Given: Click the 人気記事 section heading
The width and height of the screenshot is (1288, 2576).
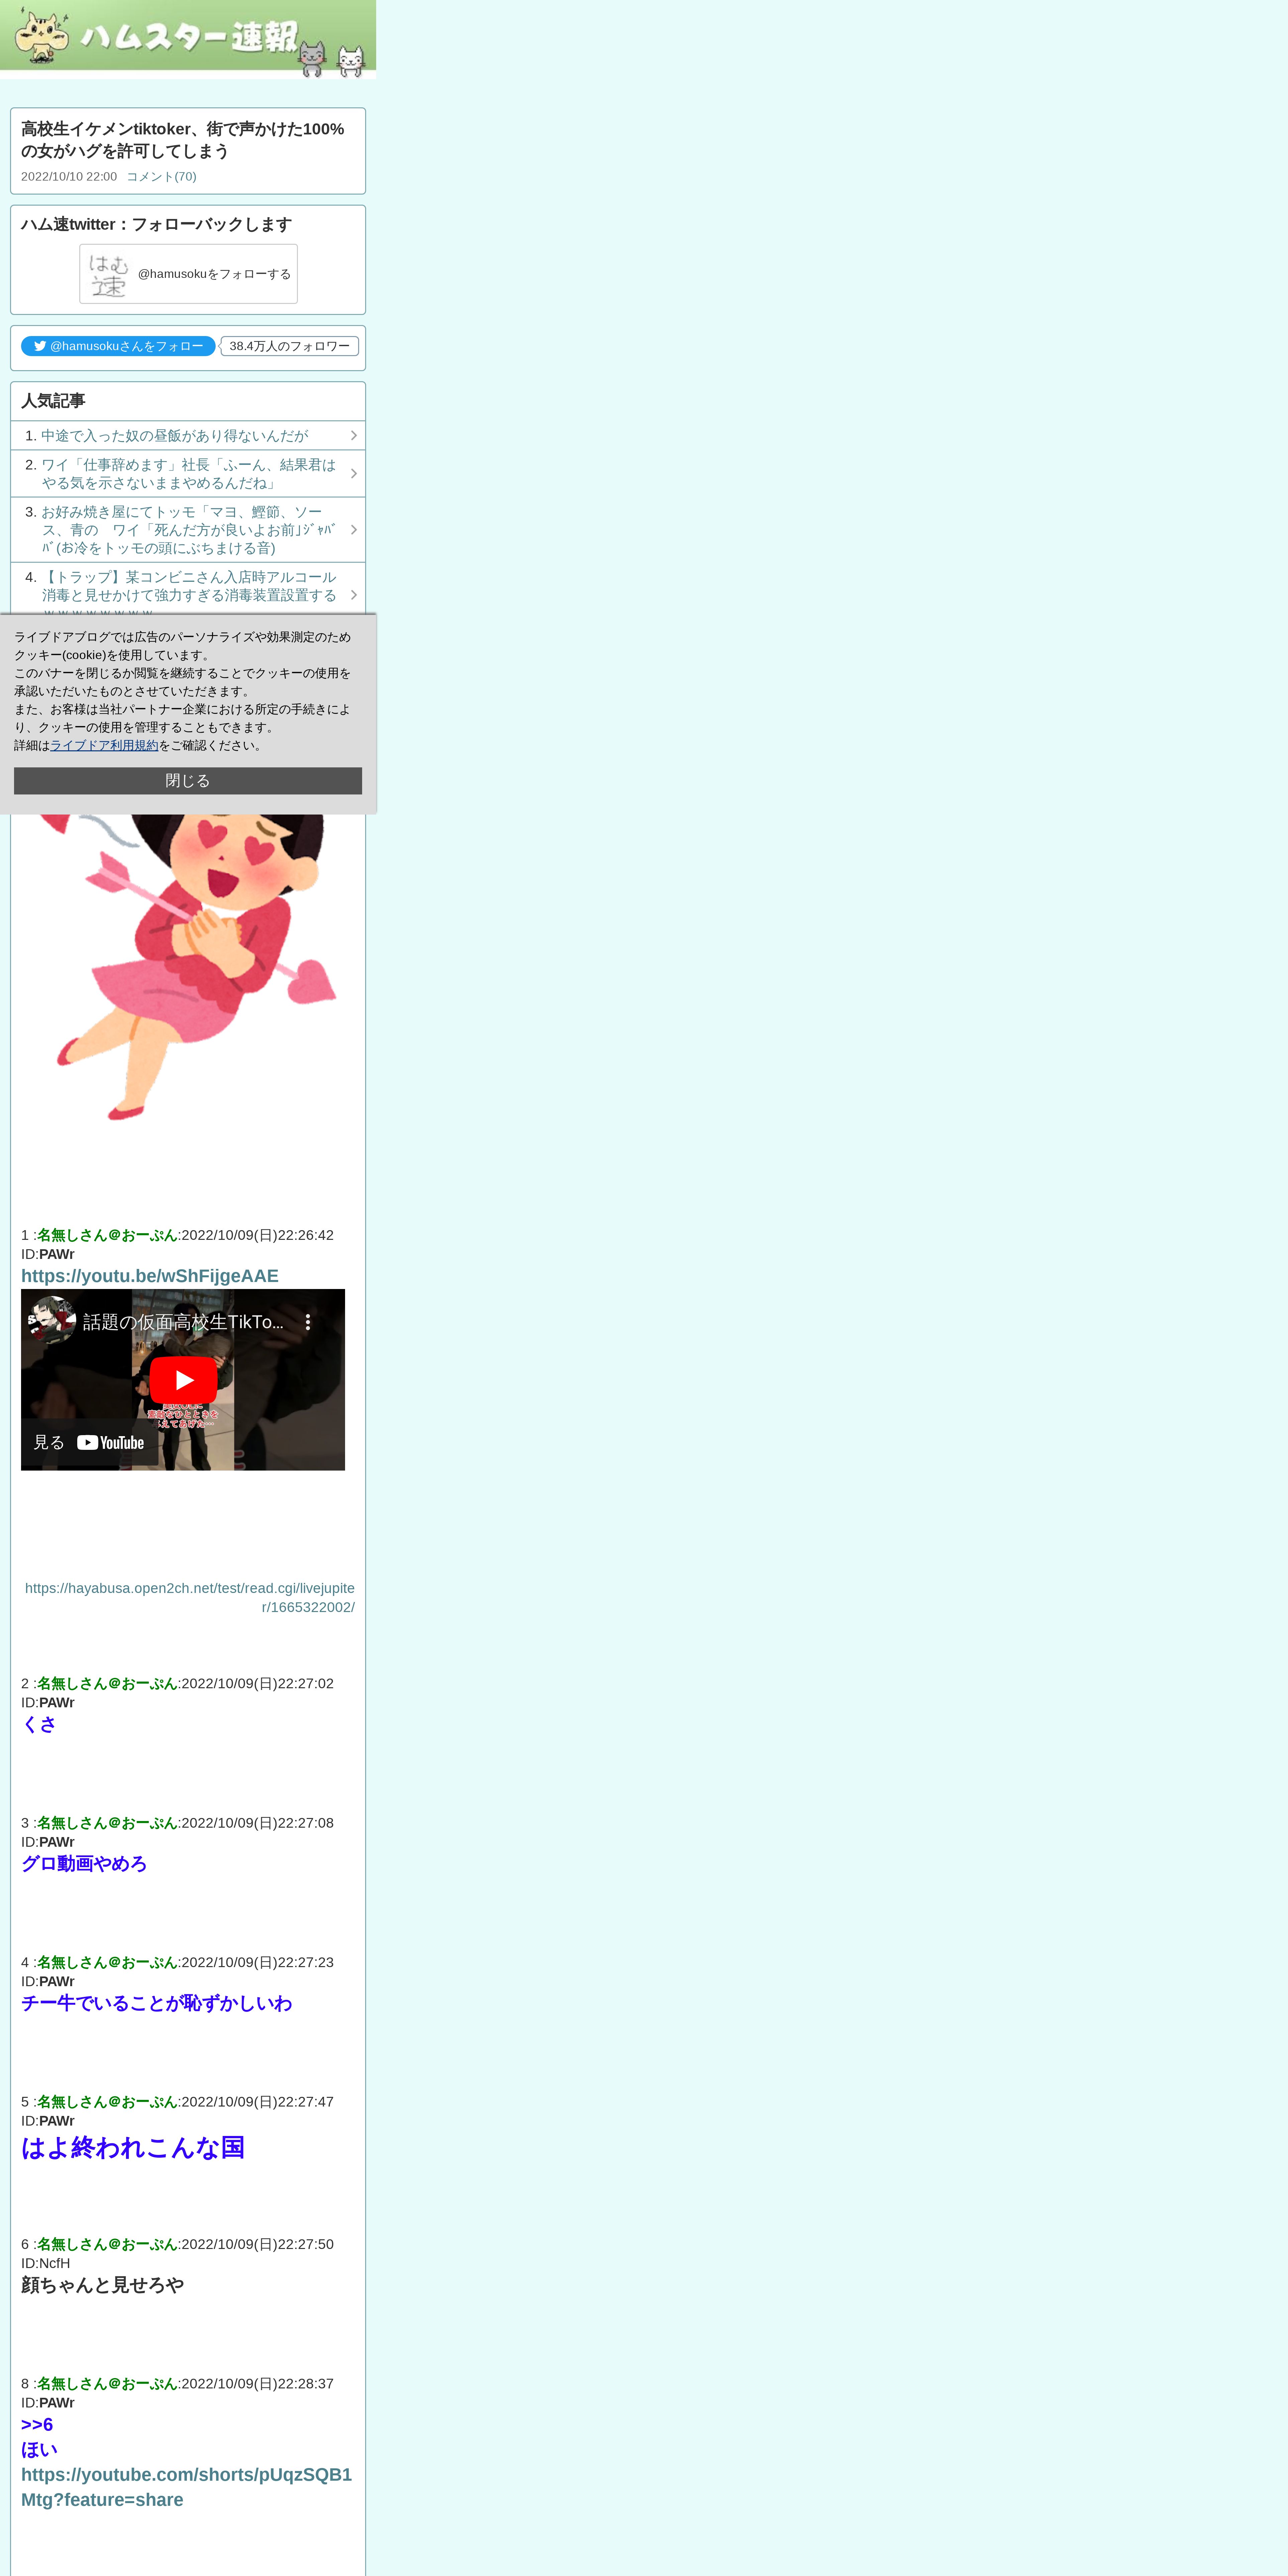Looking at the screenshot, I should click(53, 401).
